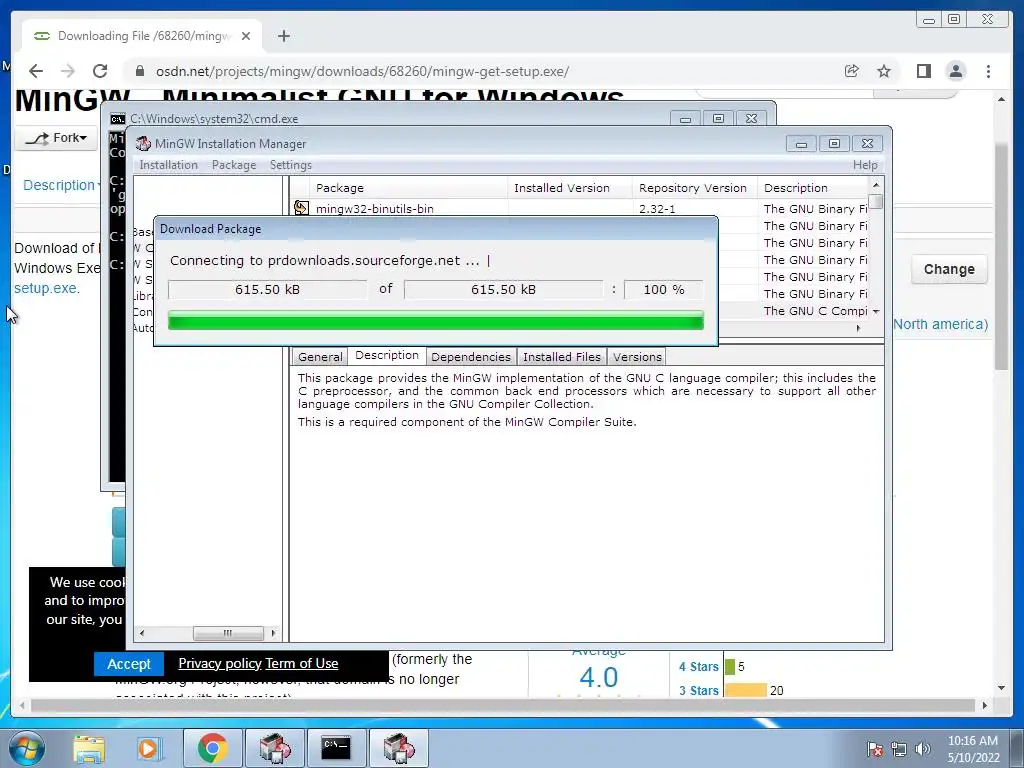Click the volume speaker tray icon

923,748
